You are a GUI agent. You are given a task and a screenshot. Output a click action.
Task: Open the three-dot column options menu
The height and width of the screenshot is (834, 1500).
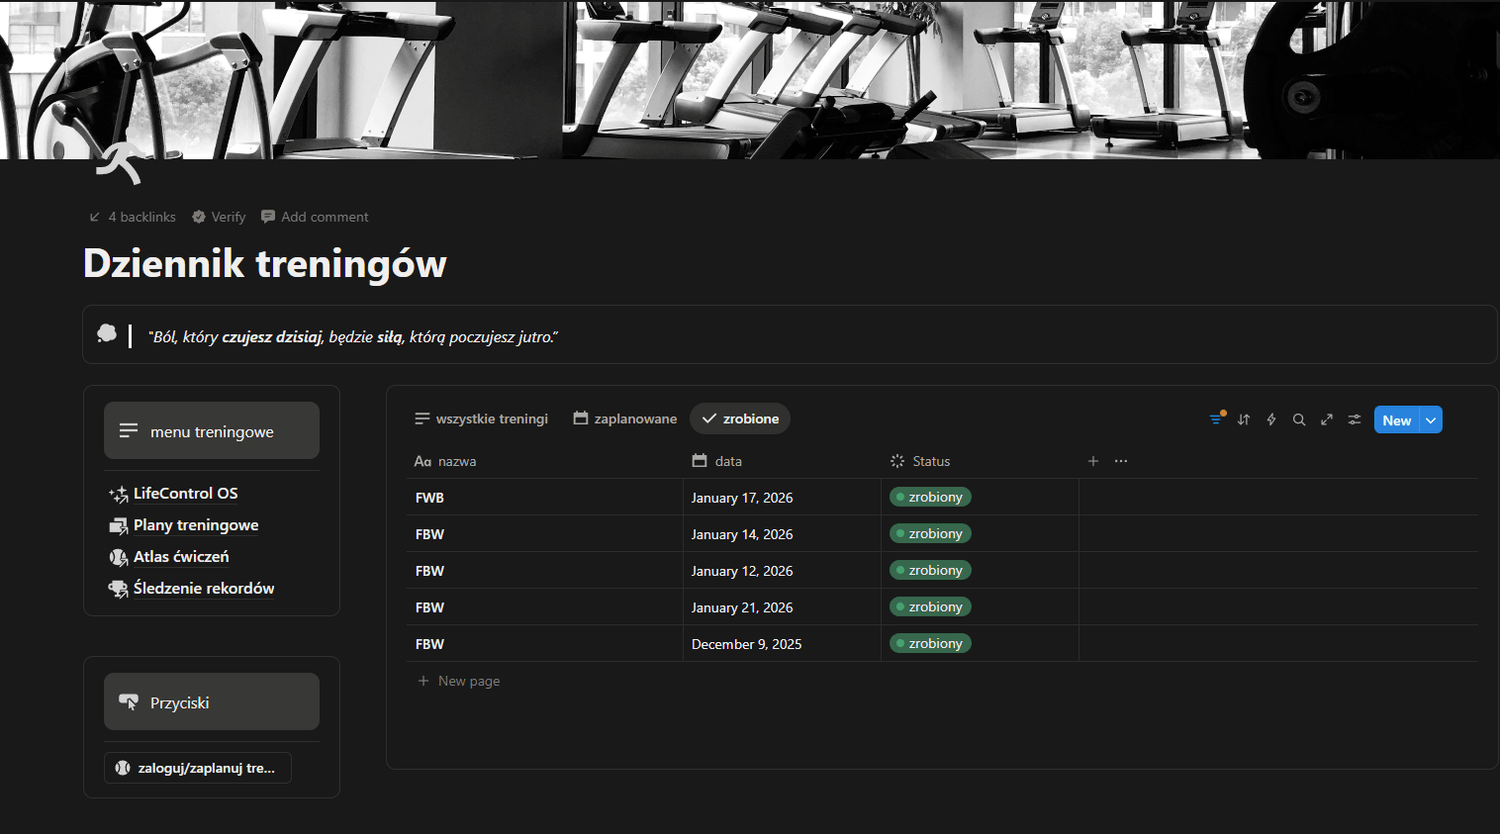(1121, 461)
